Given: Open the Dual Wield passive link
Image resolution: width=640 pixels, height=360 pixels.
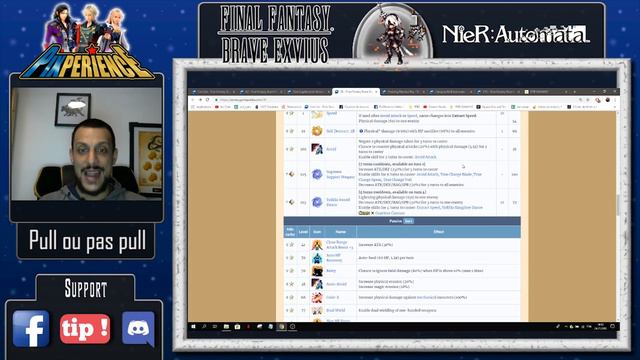Looking at the screenshot, I should click(x=336, y=311).
